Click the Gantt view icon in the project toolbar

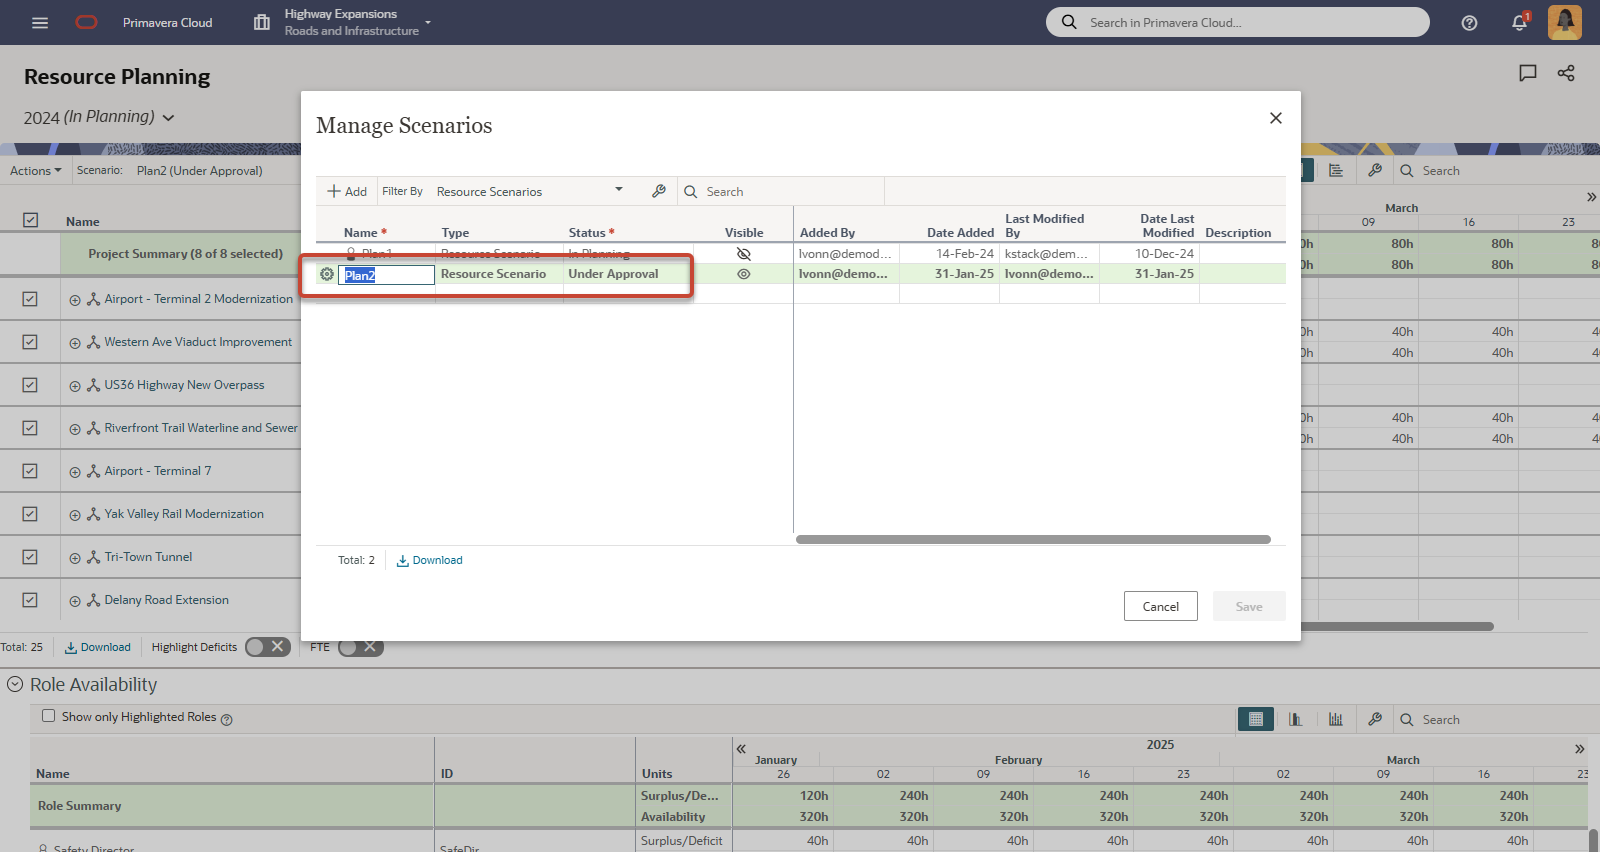coord(1336,171)
